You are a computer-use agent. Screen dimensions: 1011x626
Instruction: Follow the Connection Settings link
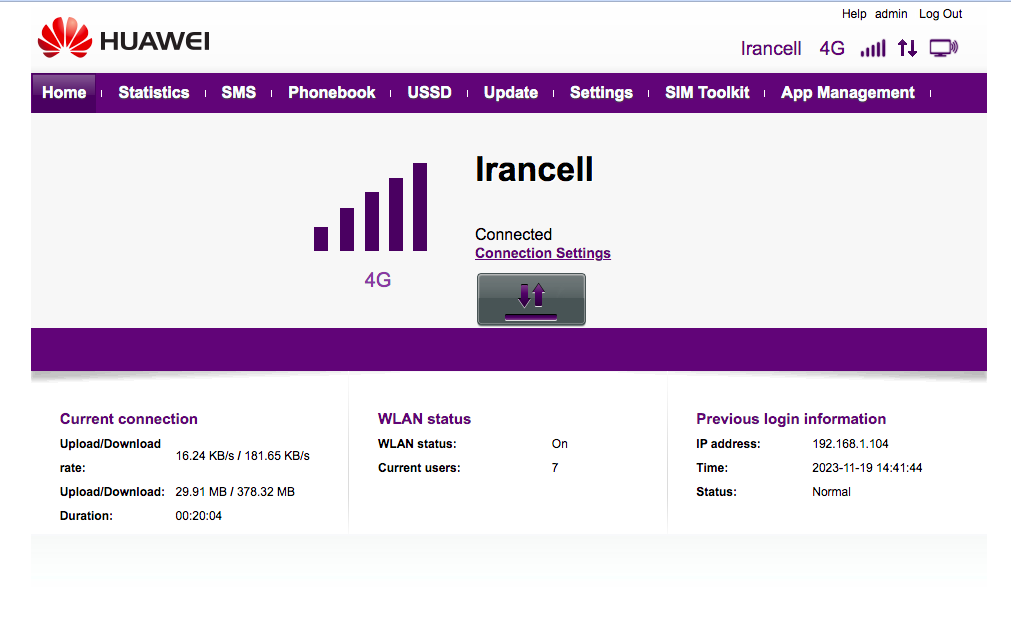tap(543, 253)
